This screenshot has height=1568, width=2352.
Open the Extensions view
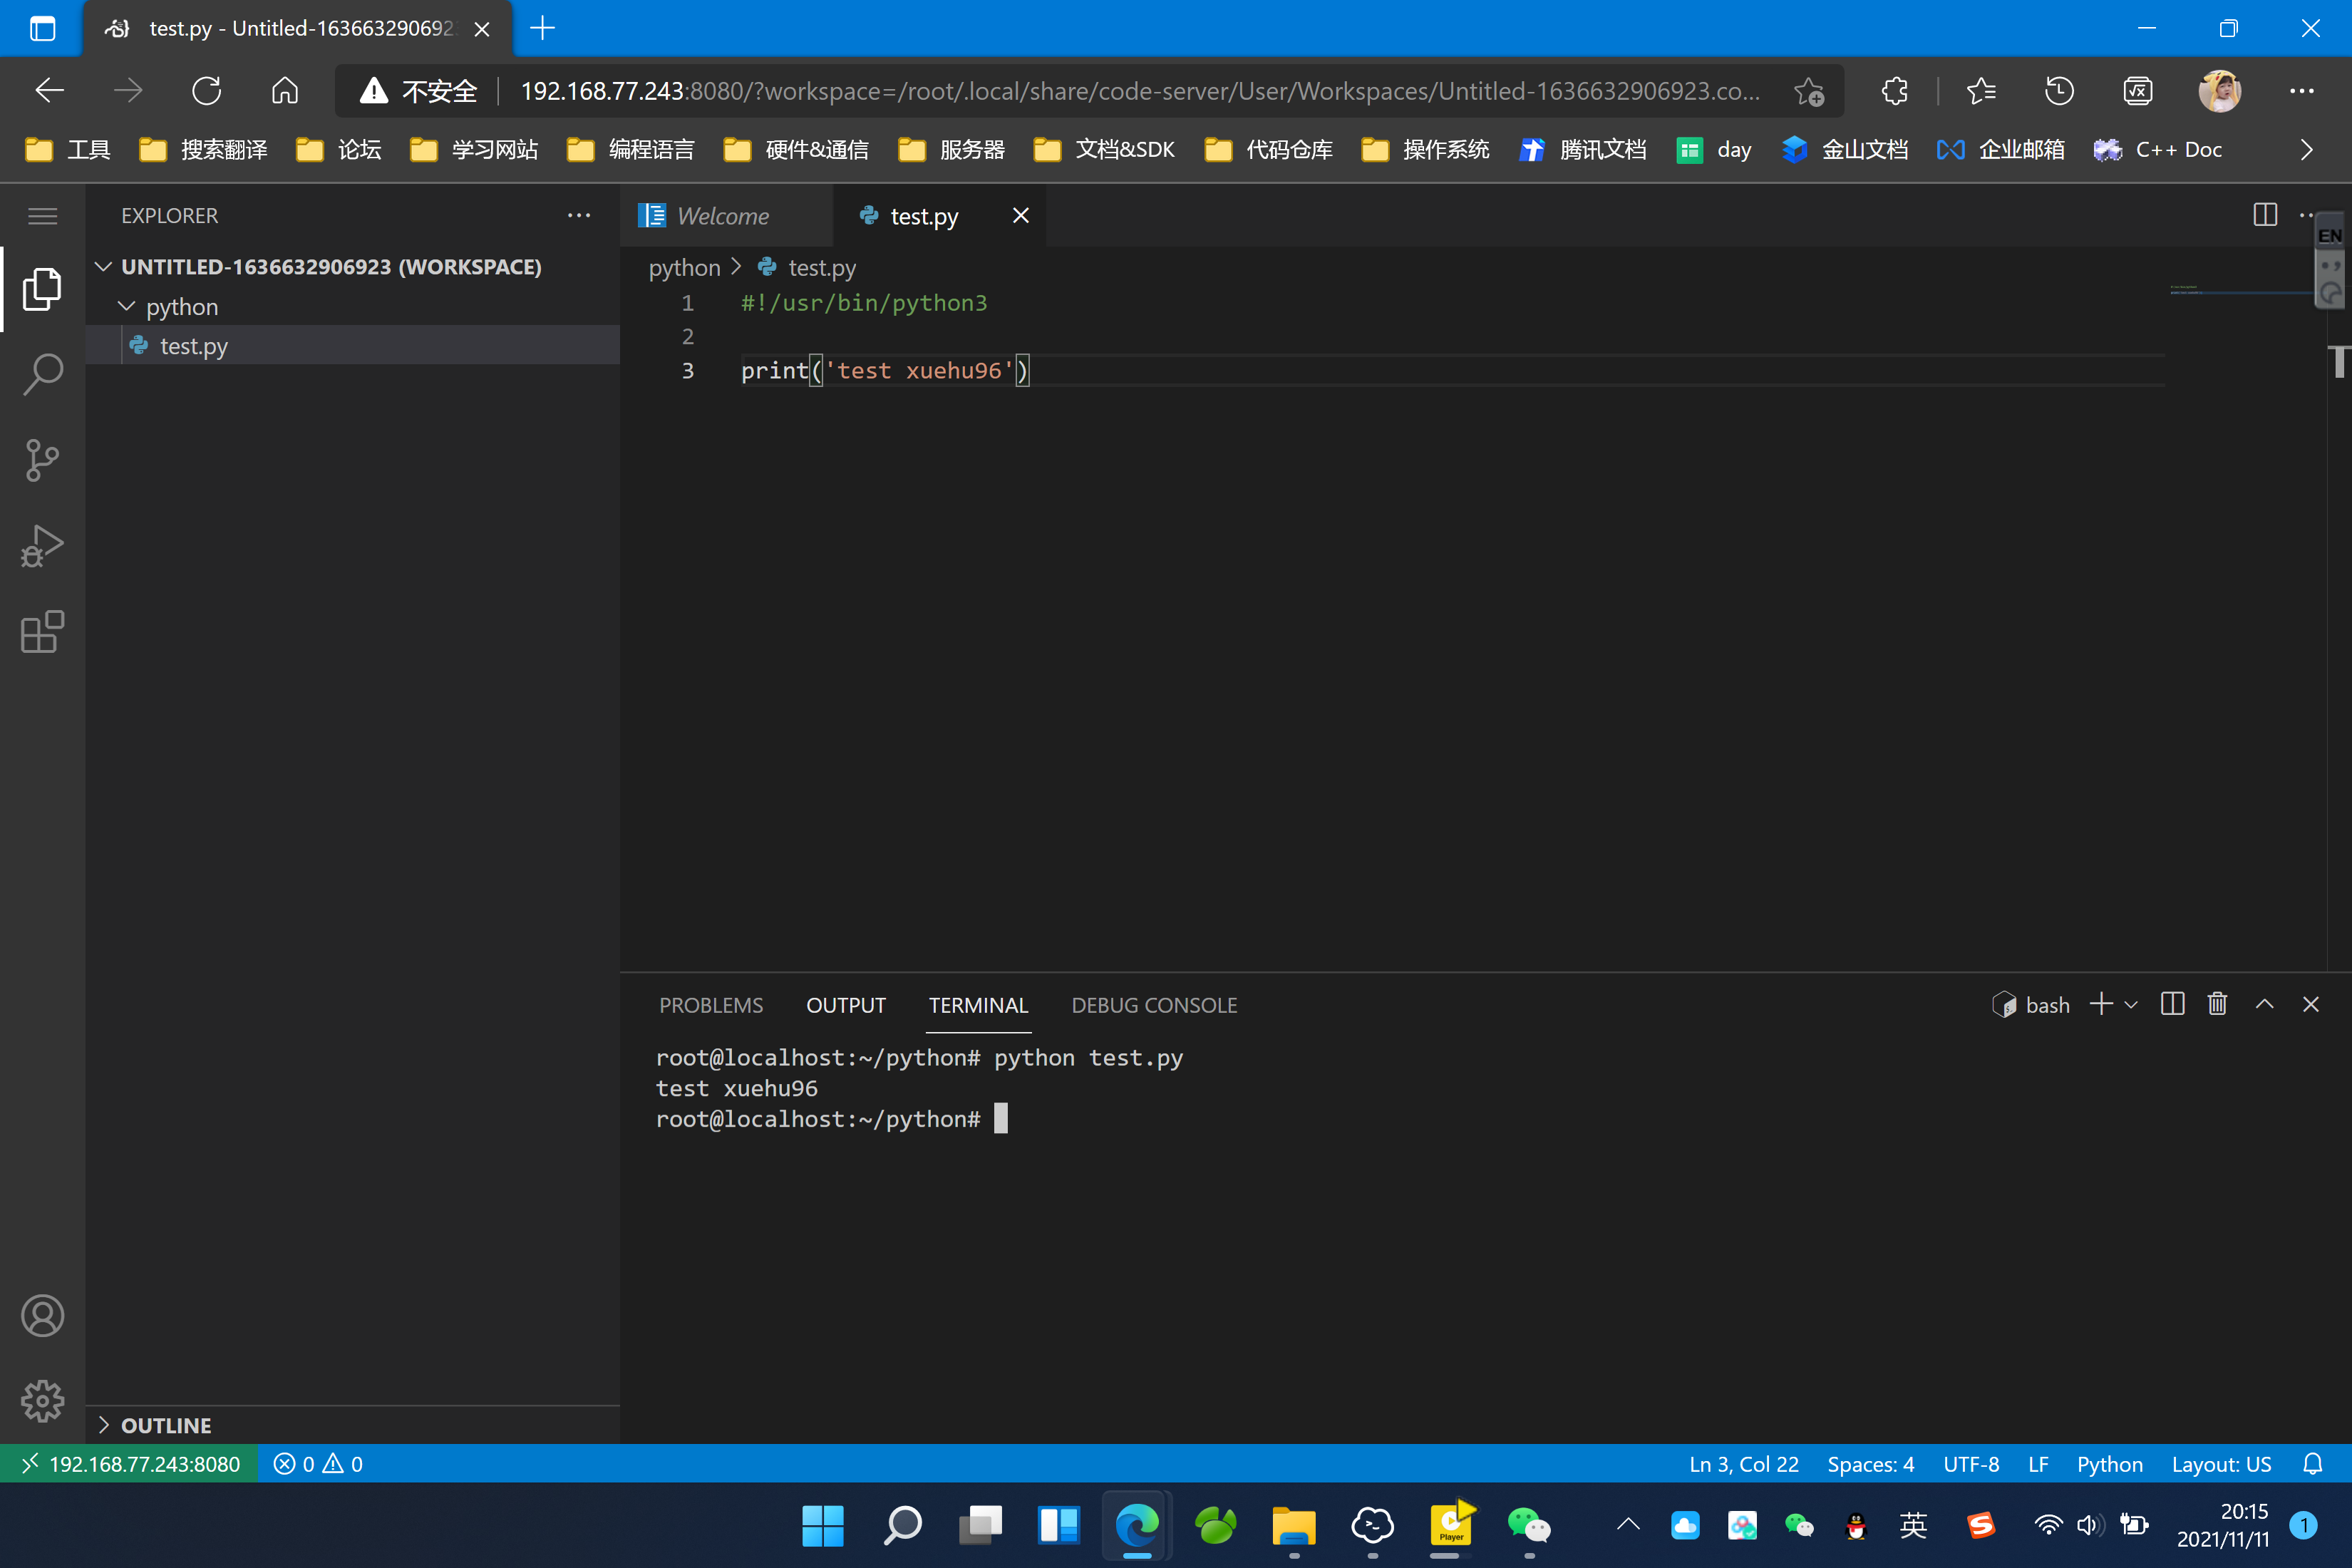click(x=42, y=632)
